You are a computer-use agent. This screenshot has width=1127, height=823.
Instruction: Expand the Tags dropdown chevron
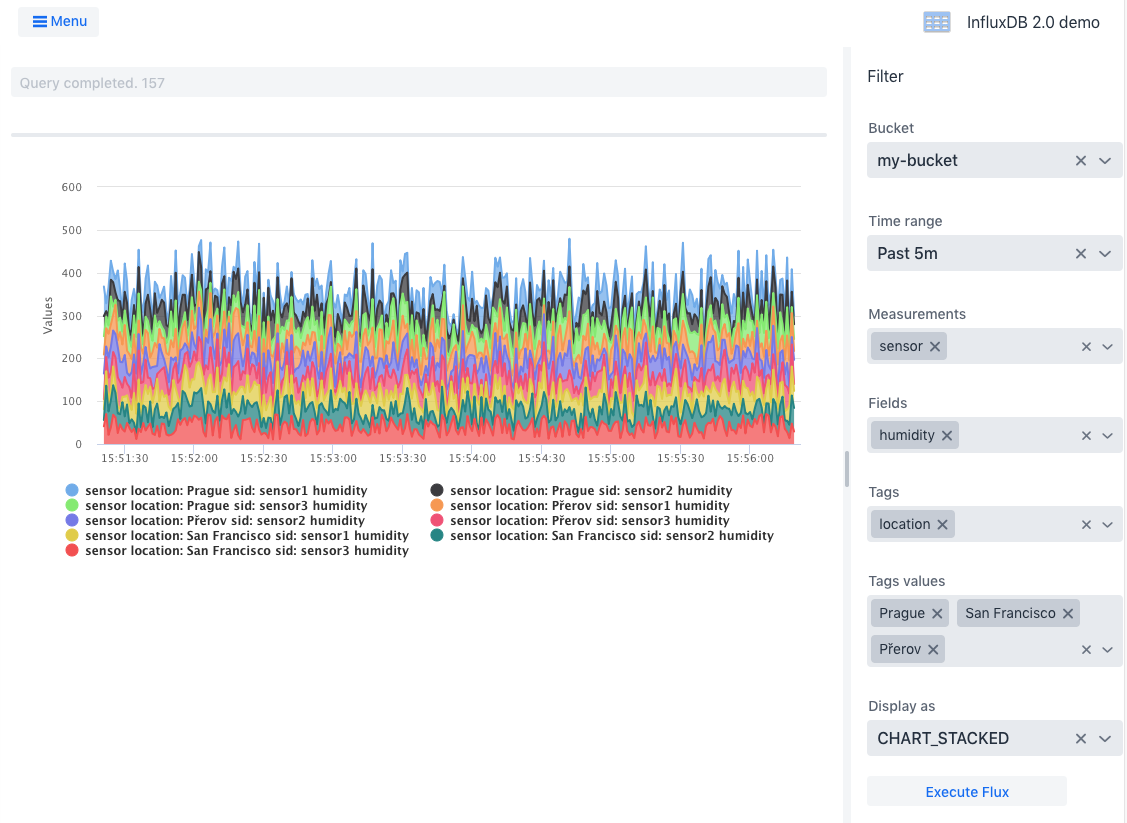[x=1108, y=525]
